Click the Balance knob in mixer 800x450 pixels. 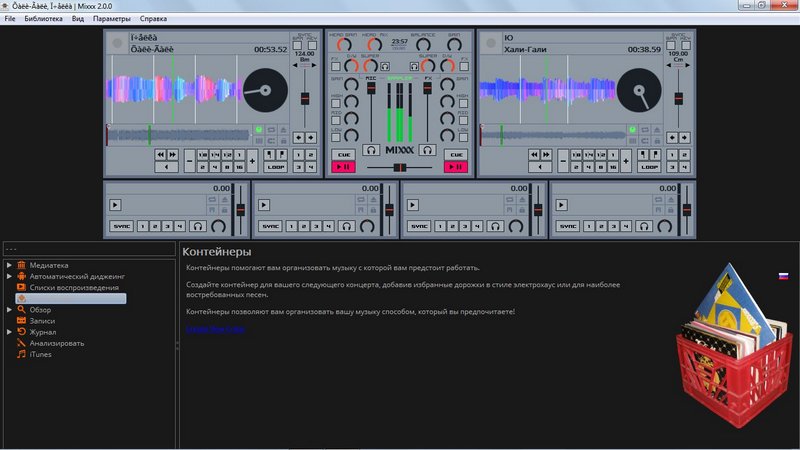(x=423, y=44)
